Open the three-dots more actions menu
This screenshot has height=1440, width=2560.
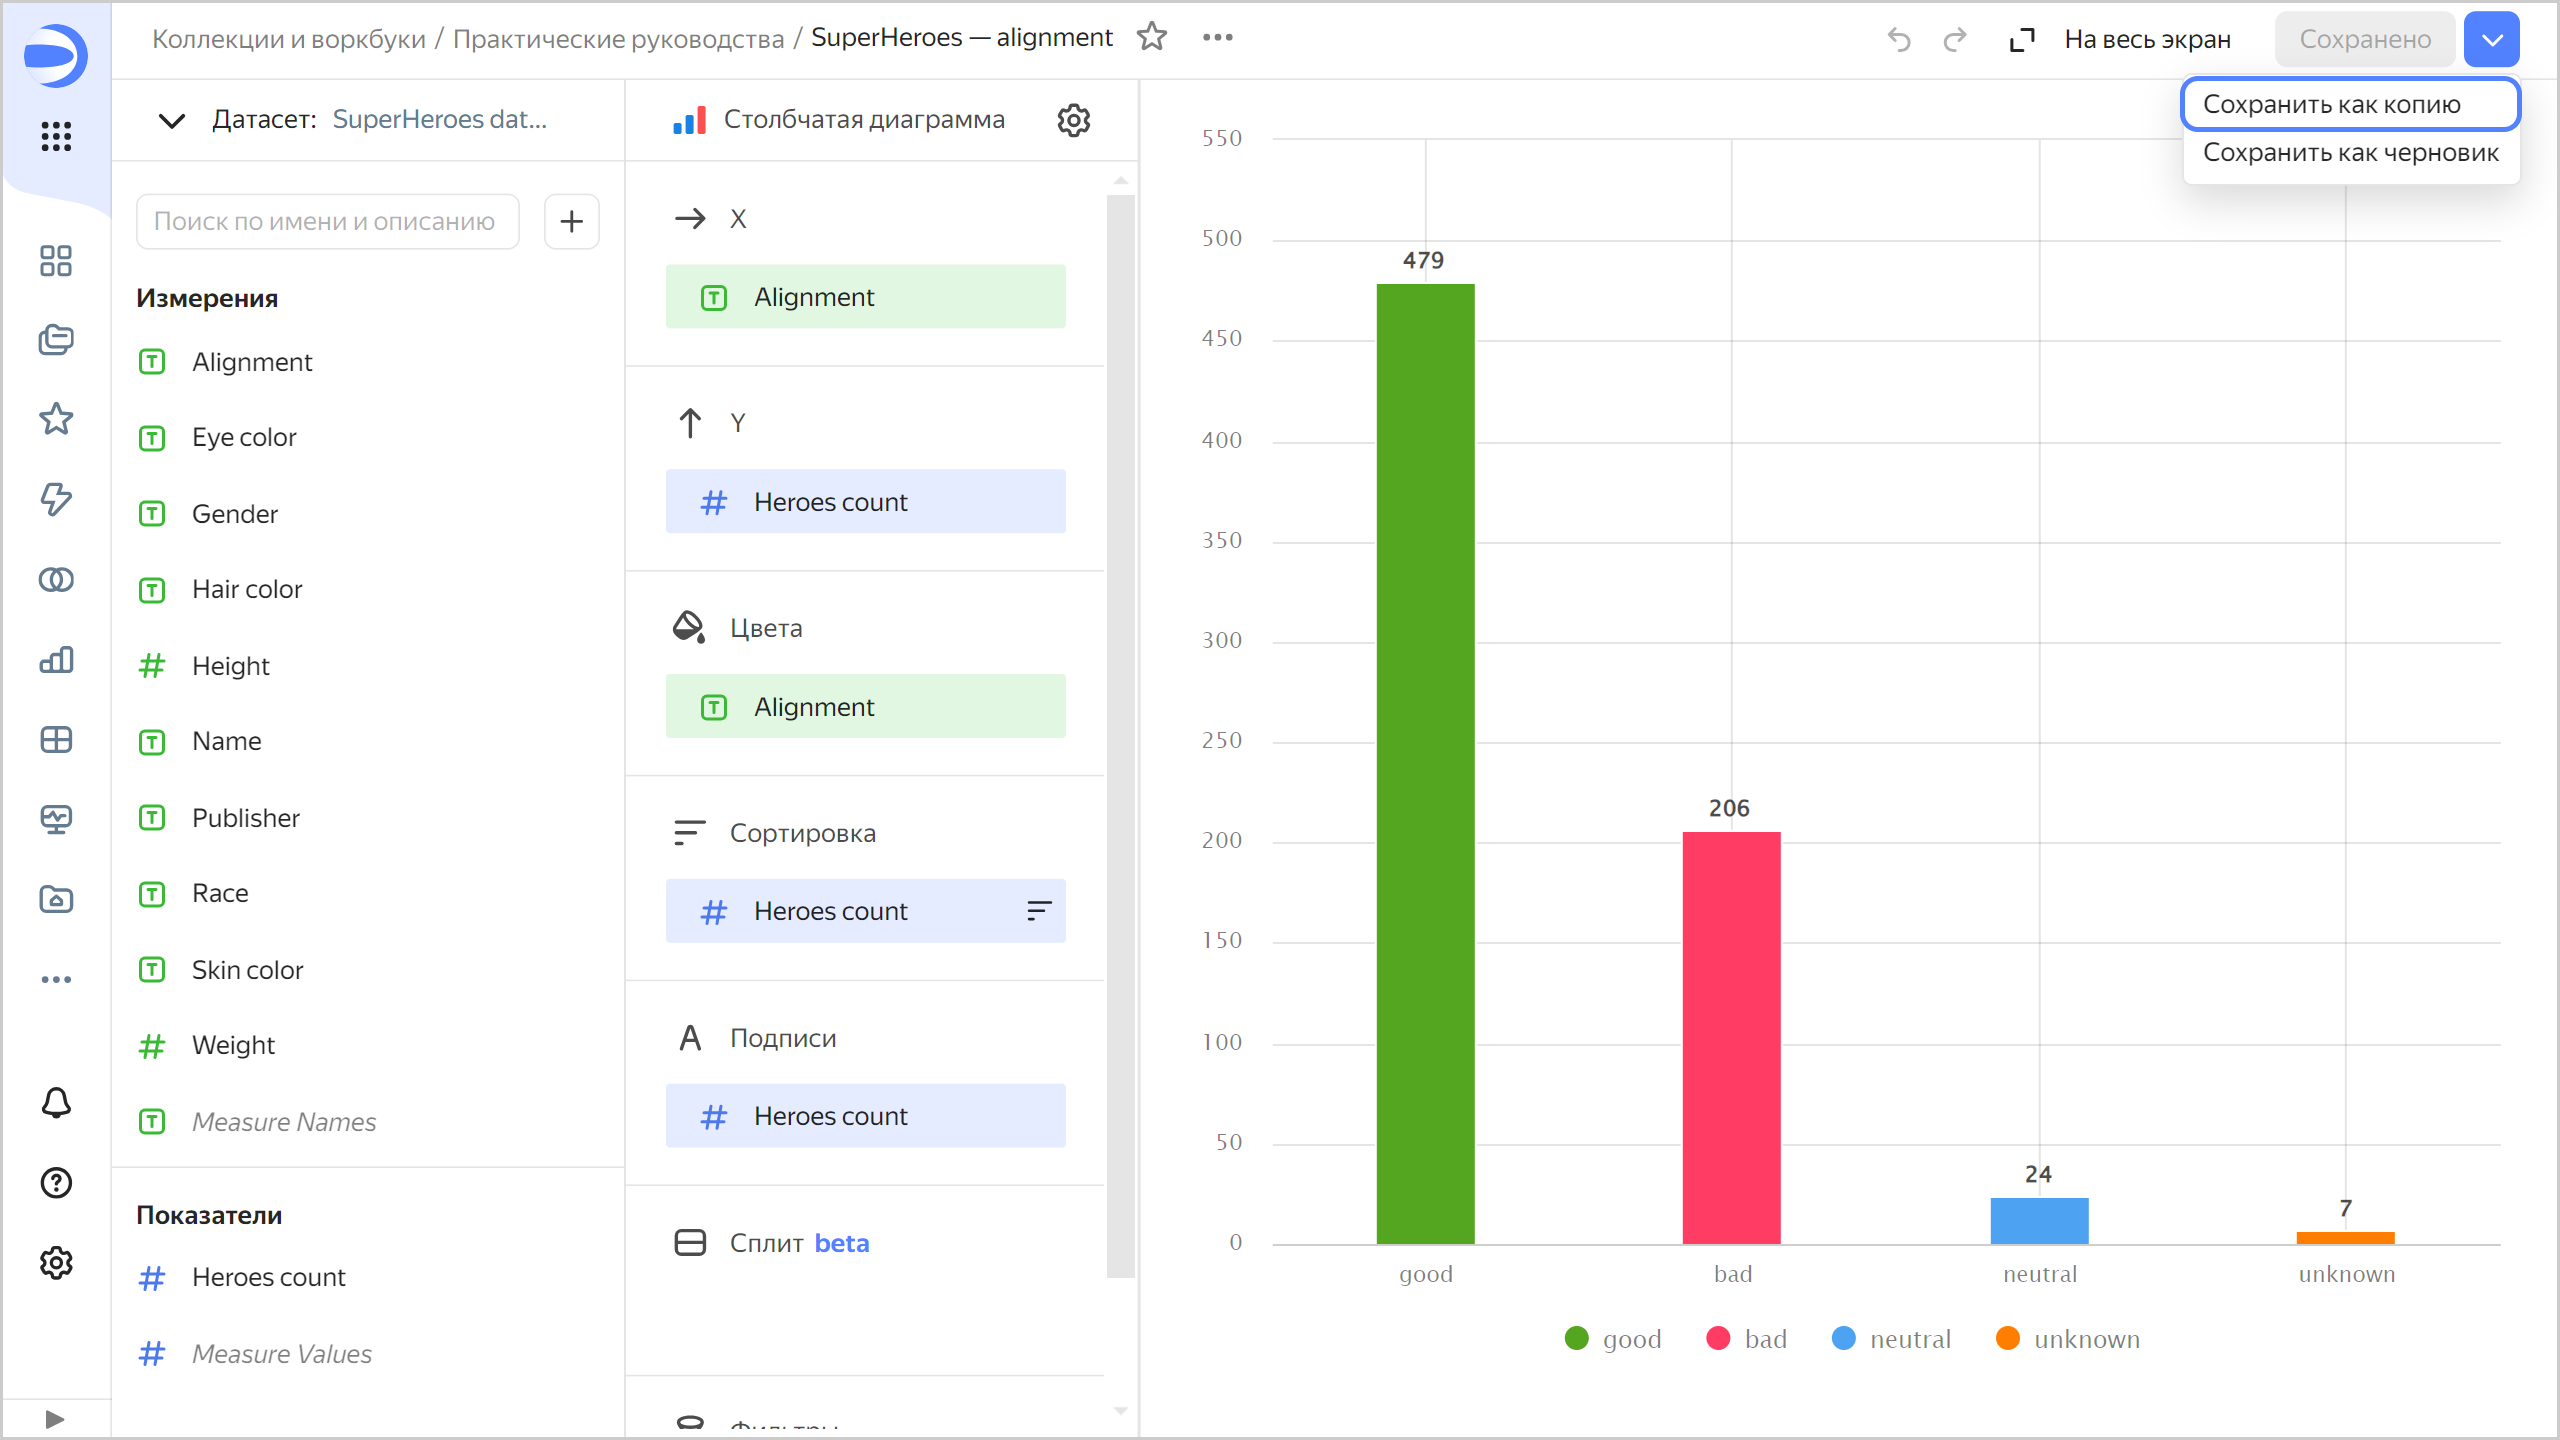[1217, 37]
